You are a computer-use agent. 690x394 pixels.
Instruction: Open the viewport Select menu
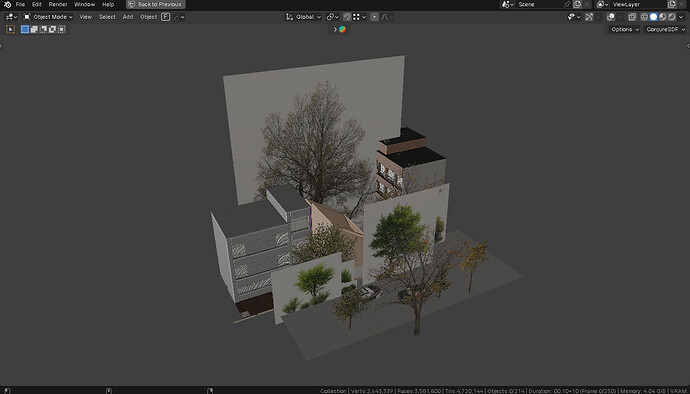pos(107,17)
